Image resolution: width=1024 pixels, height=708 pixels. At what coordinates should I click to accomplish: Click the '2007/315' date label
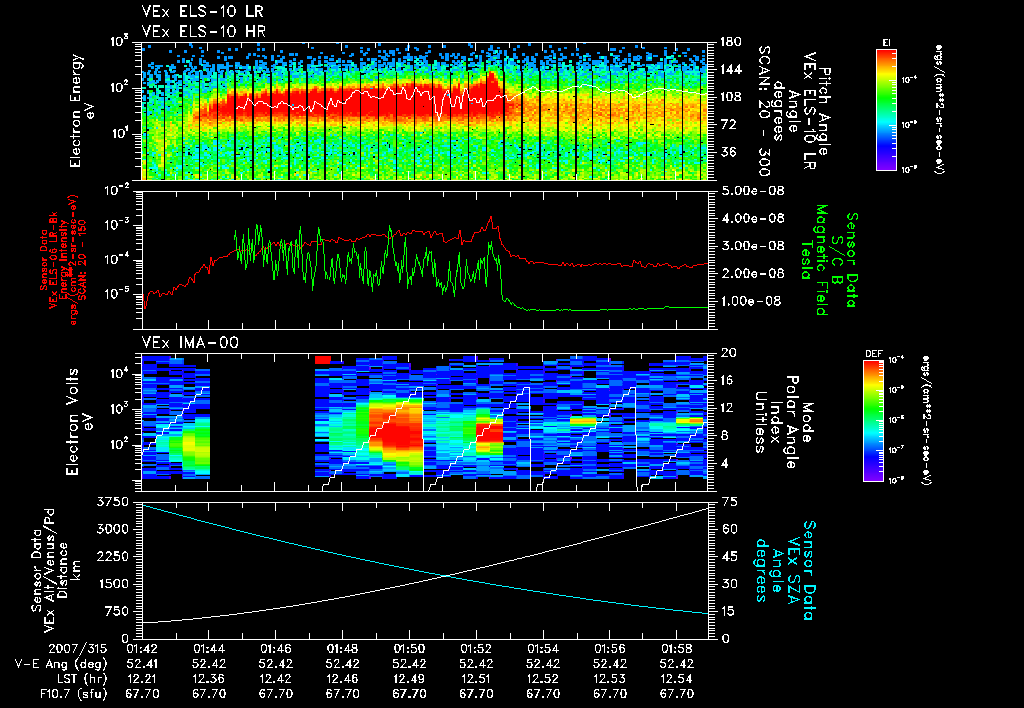point(77,649)
